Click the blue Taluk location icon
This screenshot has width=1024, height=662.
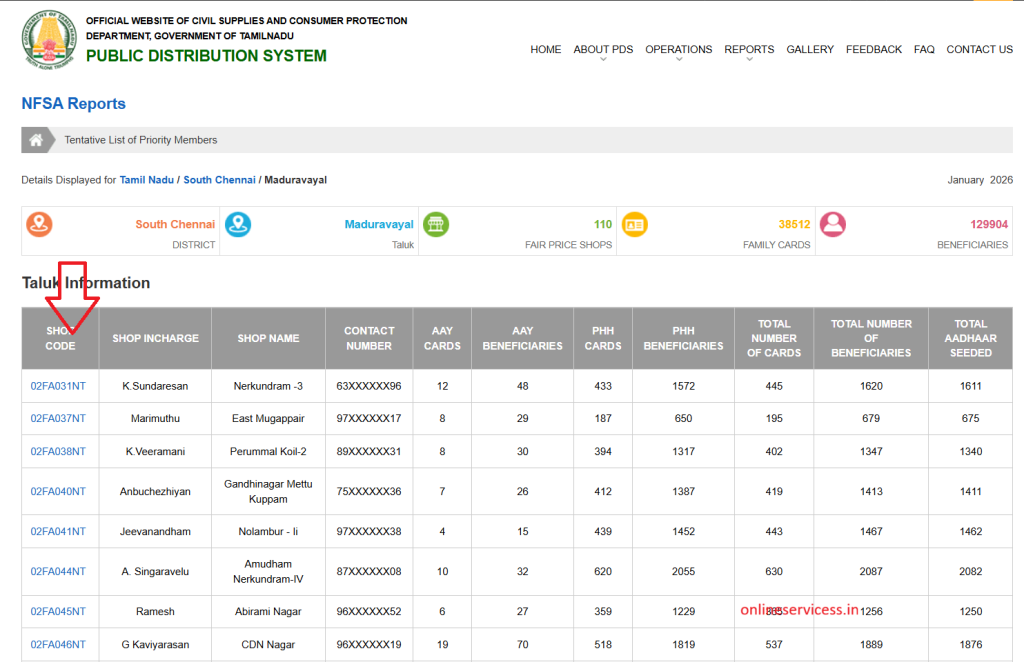click(237, 224)
